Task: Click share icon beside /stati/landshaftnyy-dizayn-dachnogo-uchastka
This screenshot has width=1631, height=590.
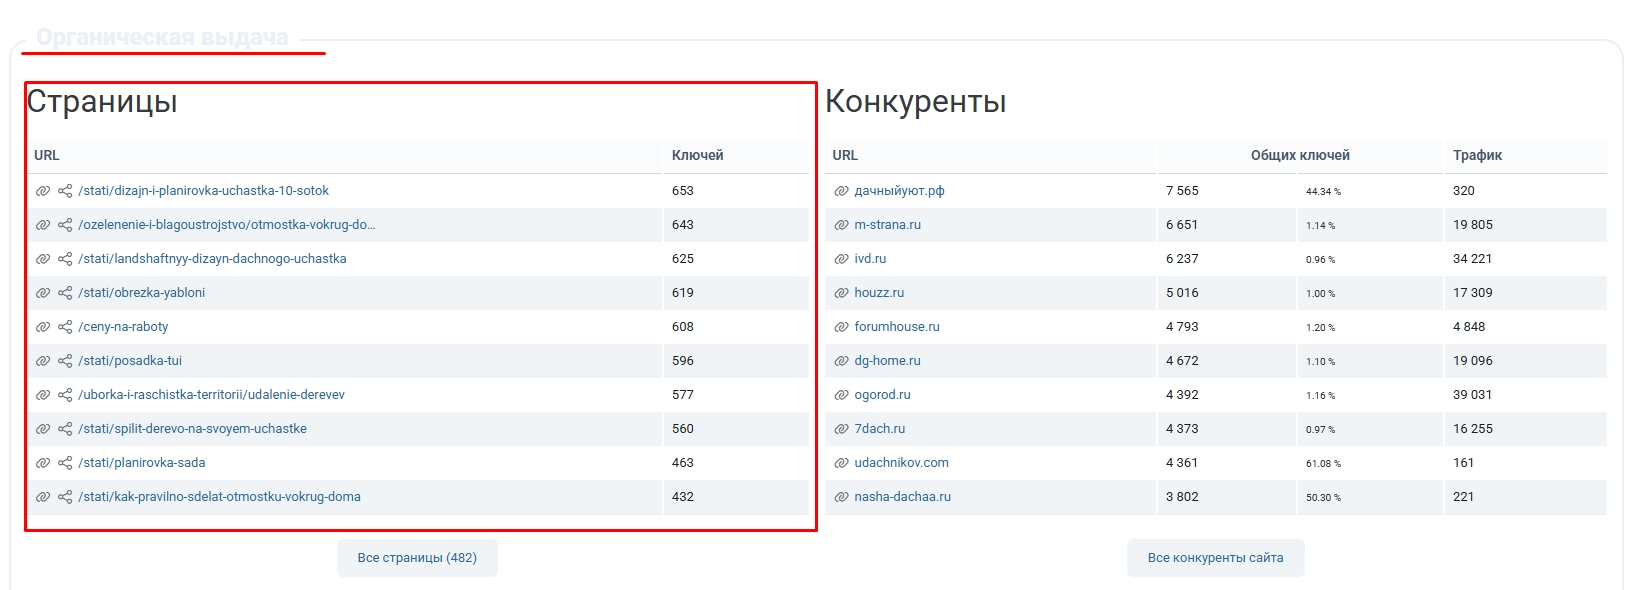Action: (x=65, y=259)
